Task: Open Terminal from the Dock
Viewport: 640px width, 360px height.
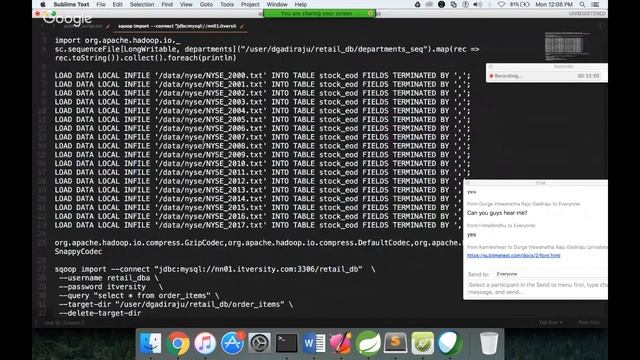Action: 287,343
